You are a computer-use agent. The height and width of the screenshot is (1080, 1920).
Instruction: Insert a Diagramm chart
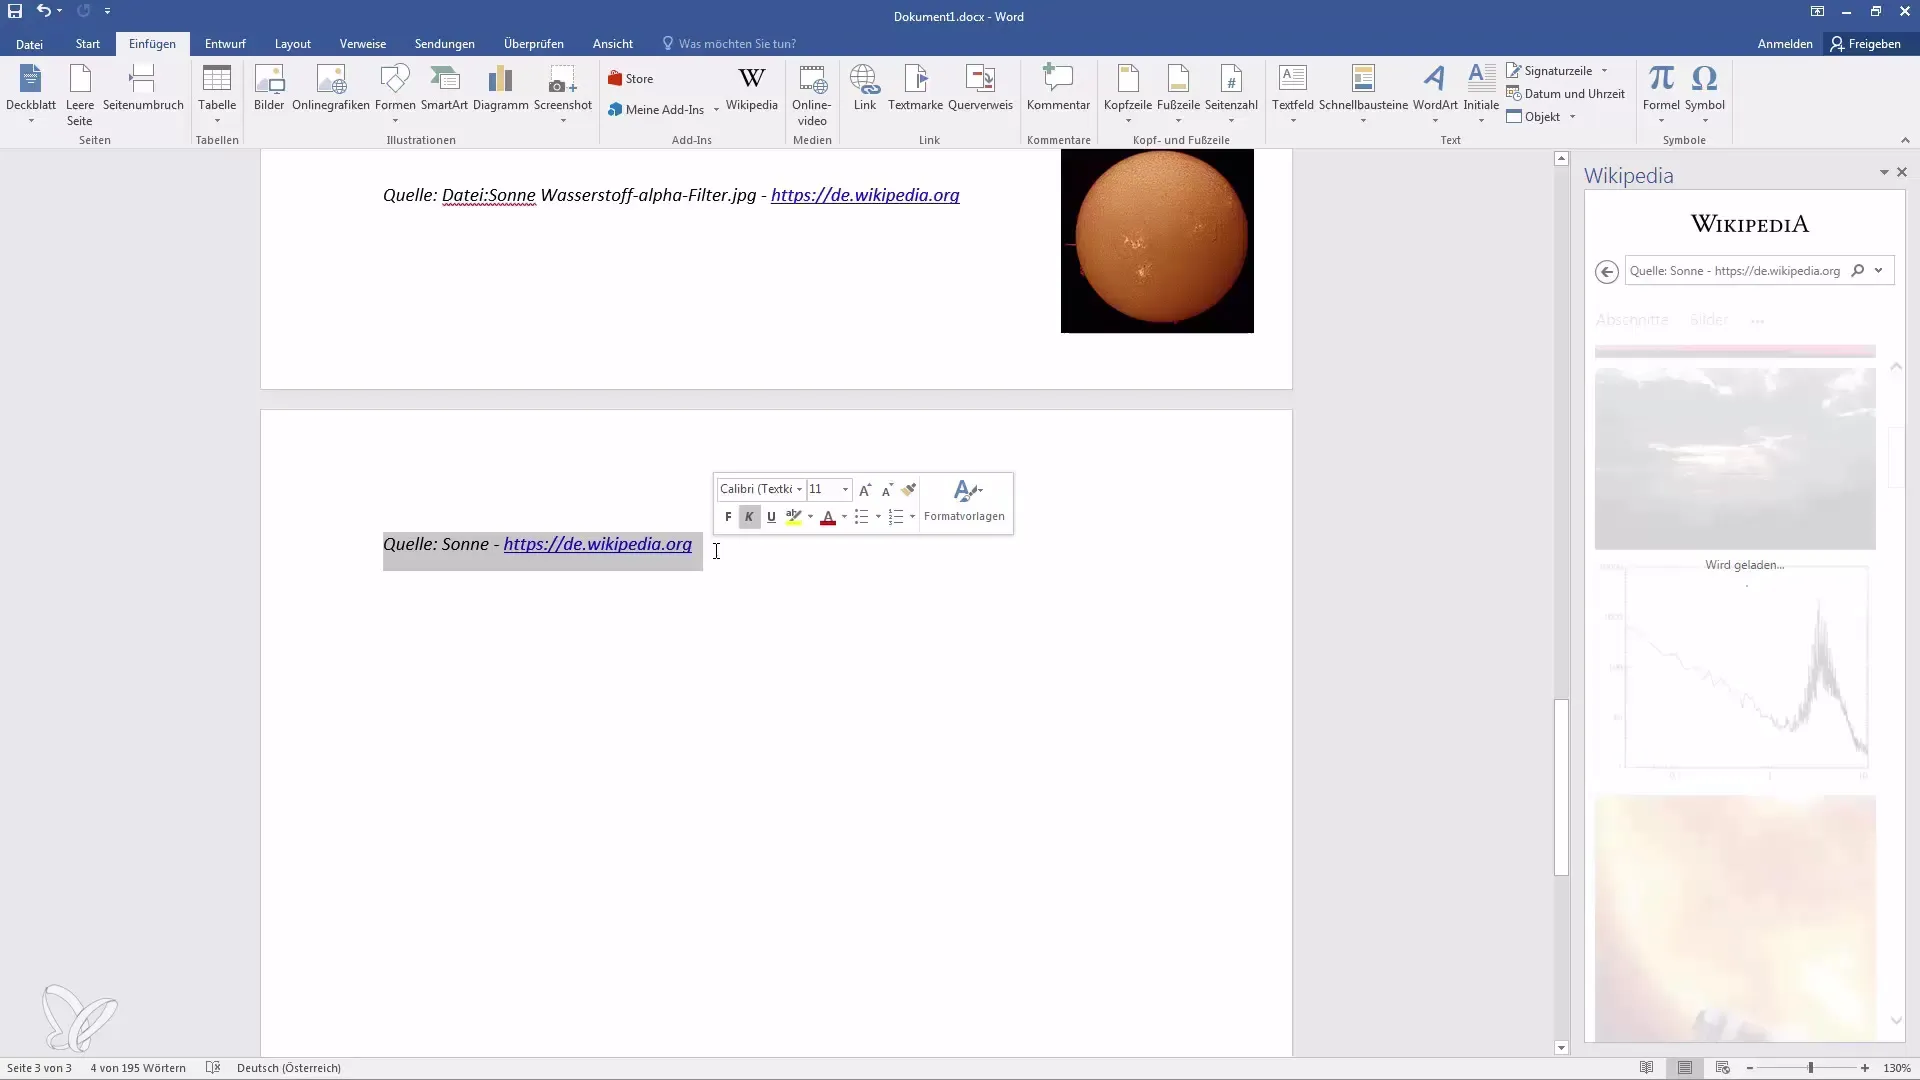click(x=500, y=88)
